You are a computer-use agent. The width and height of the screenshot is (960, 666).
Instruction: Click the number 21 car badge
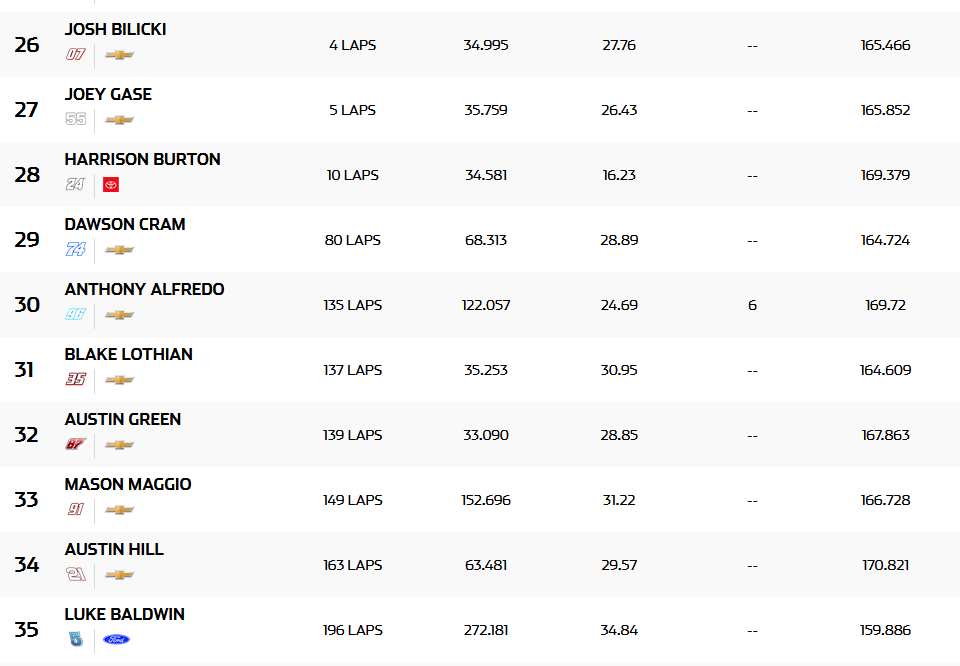click(x=76, y=574)
